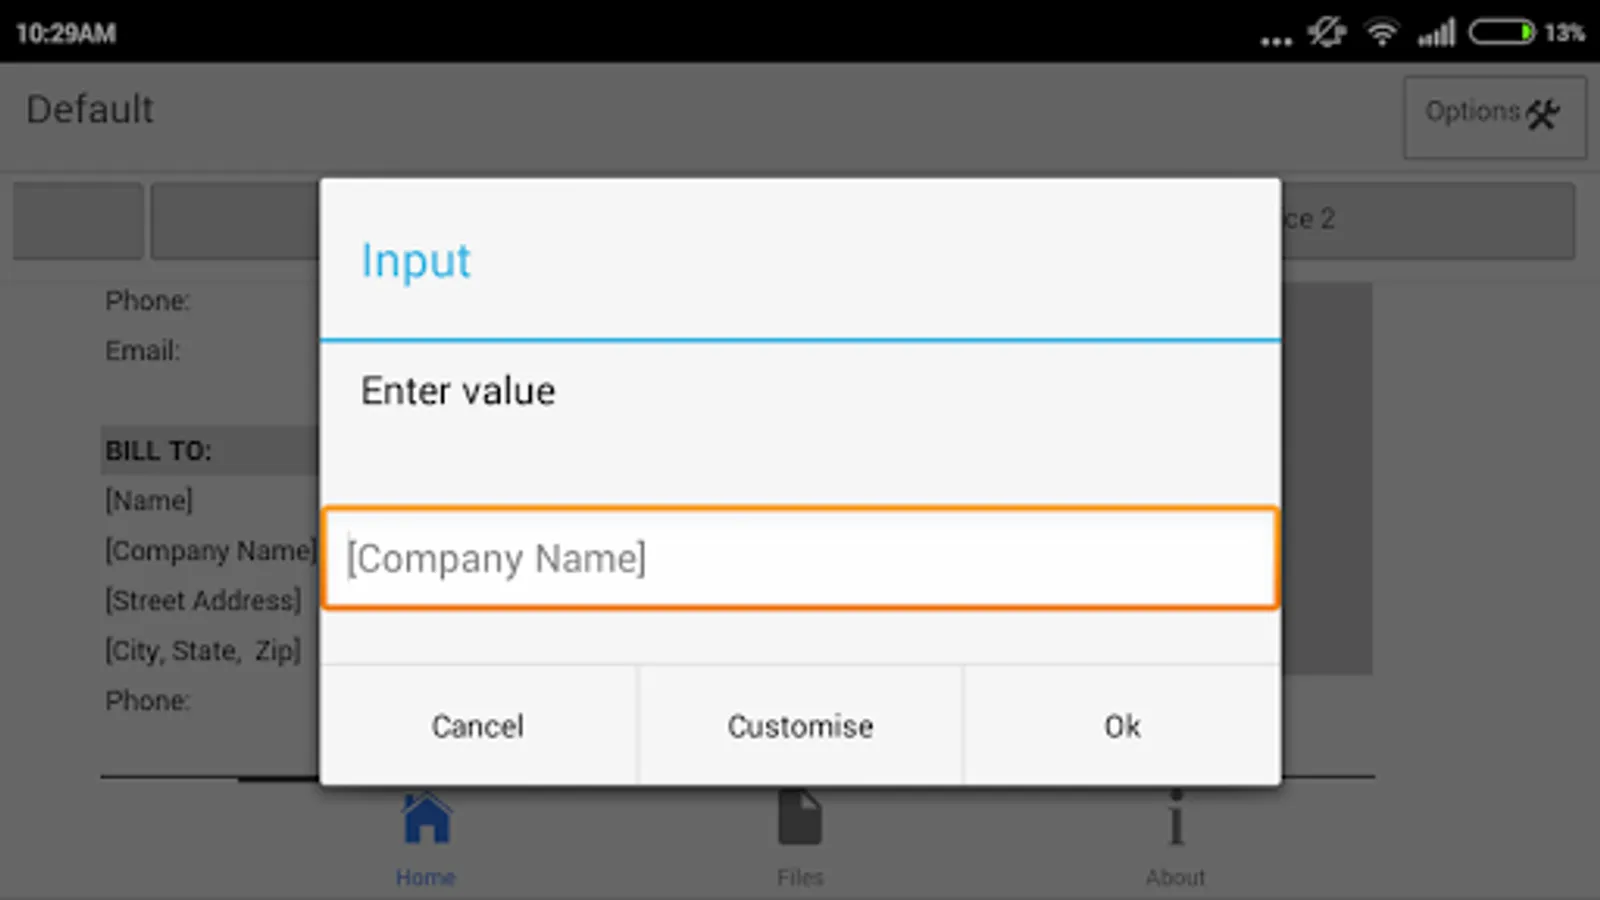Tap the [Street Address] cell
The width and height of the screenshot is (1600, 900).
coord(203,601)
